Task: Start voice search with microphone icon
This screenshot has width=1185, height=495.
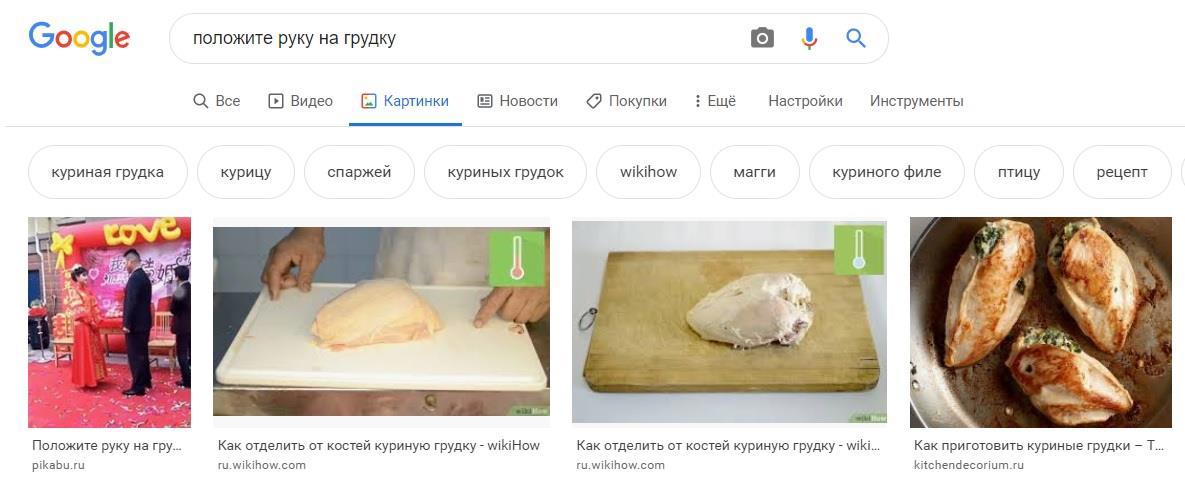Action: coord(809,38)
